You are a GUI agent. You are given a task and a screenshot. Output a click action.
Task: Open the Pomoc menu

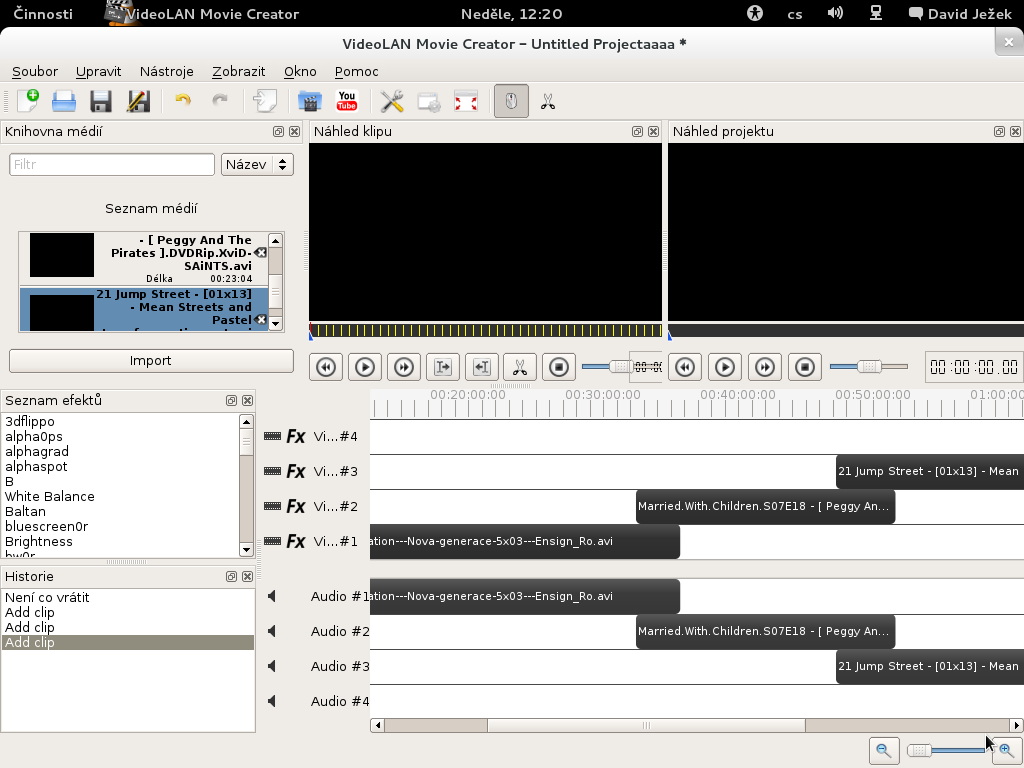tap(357, 72)
